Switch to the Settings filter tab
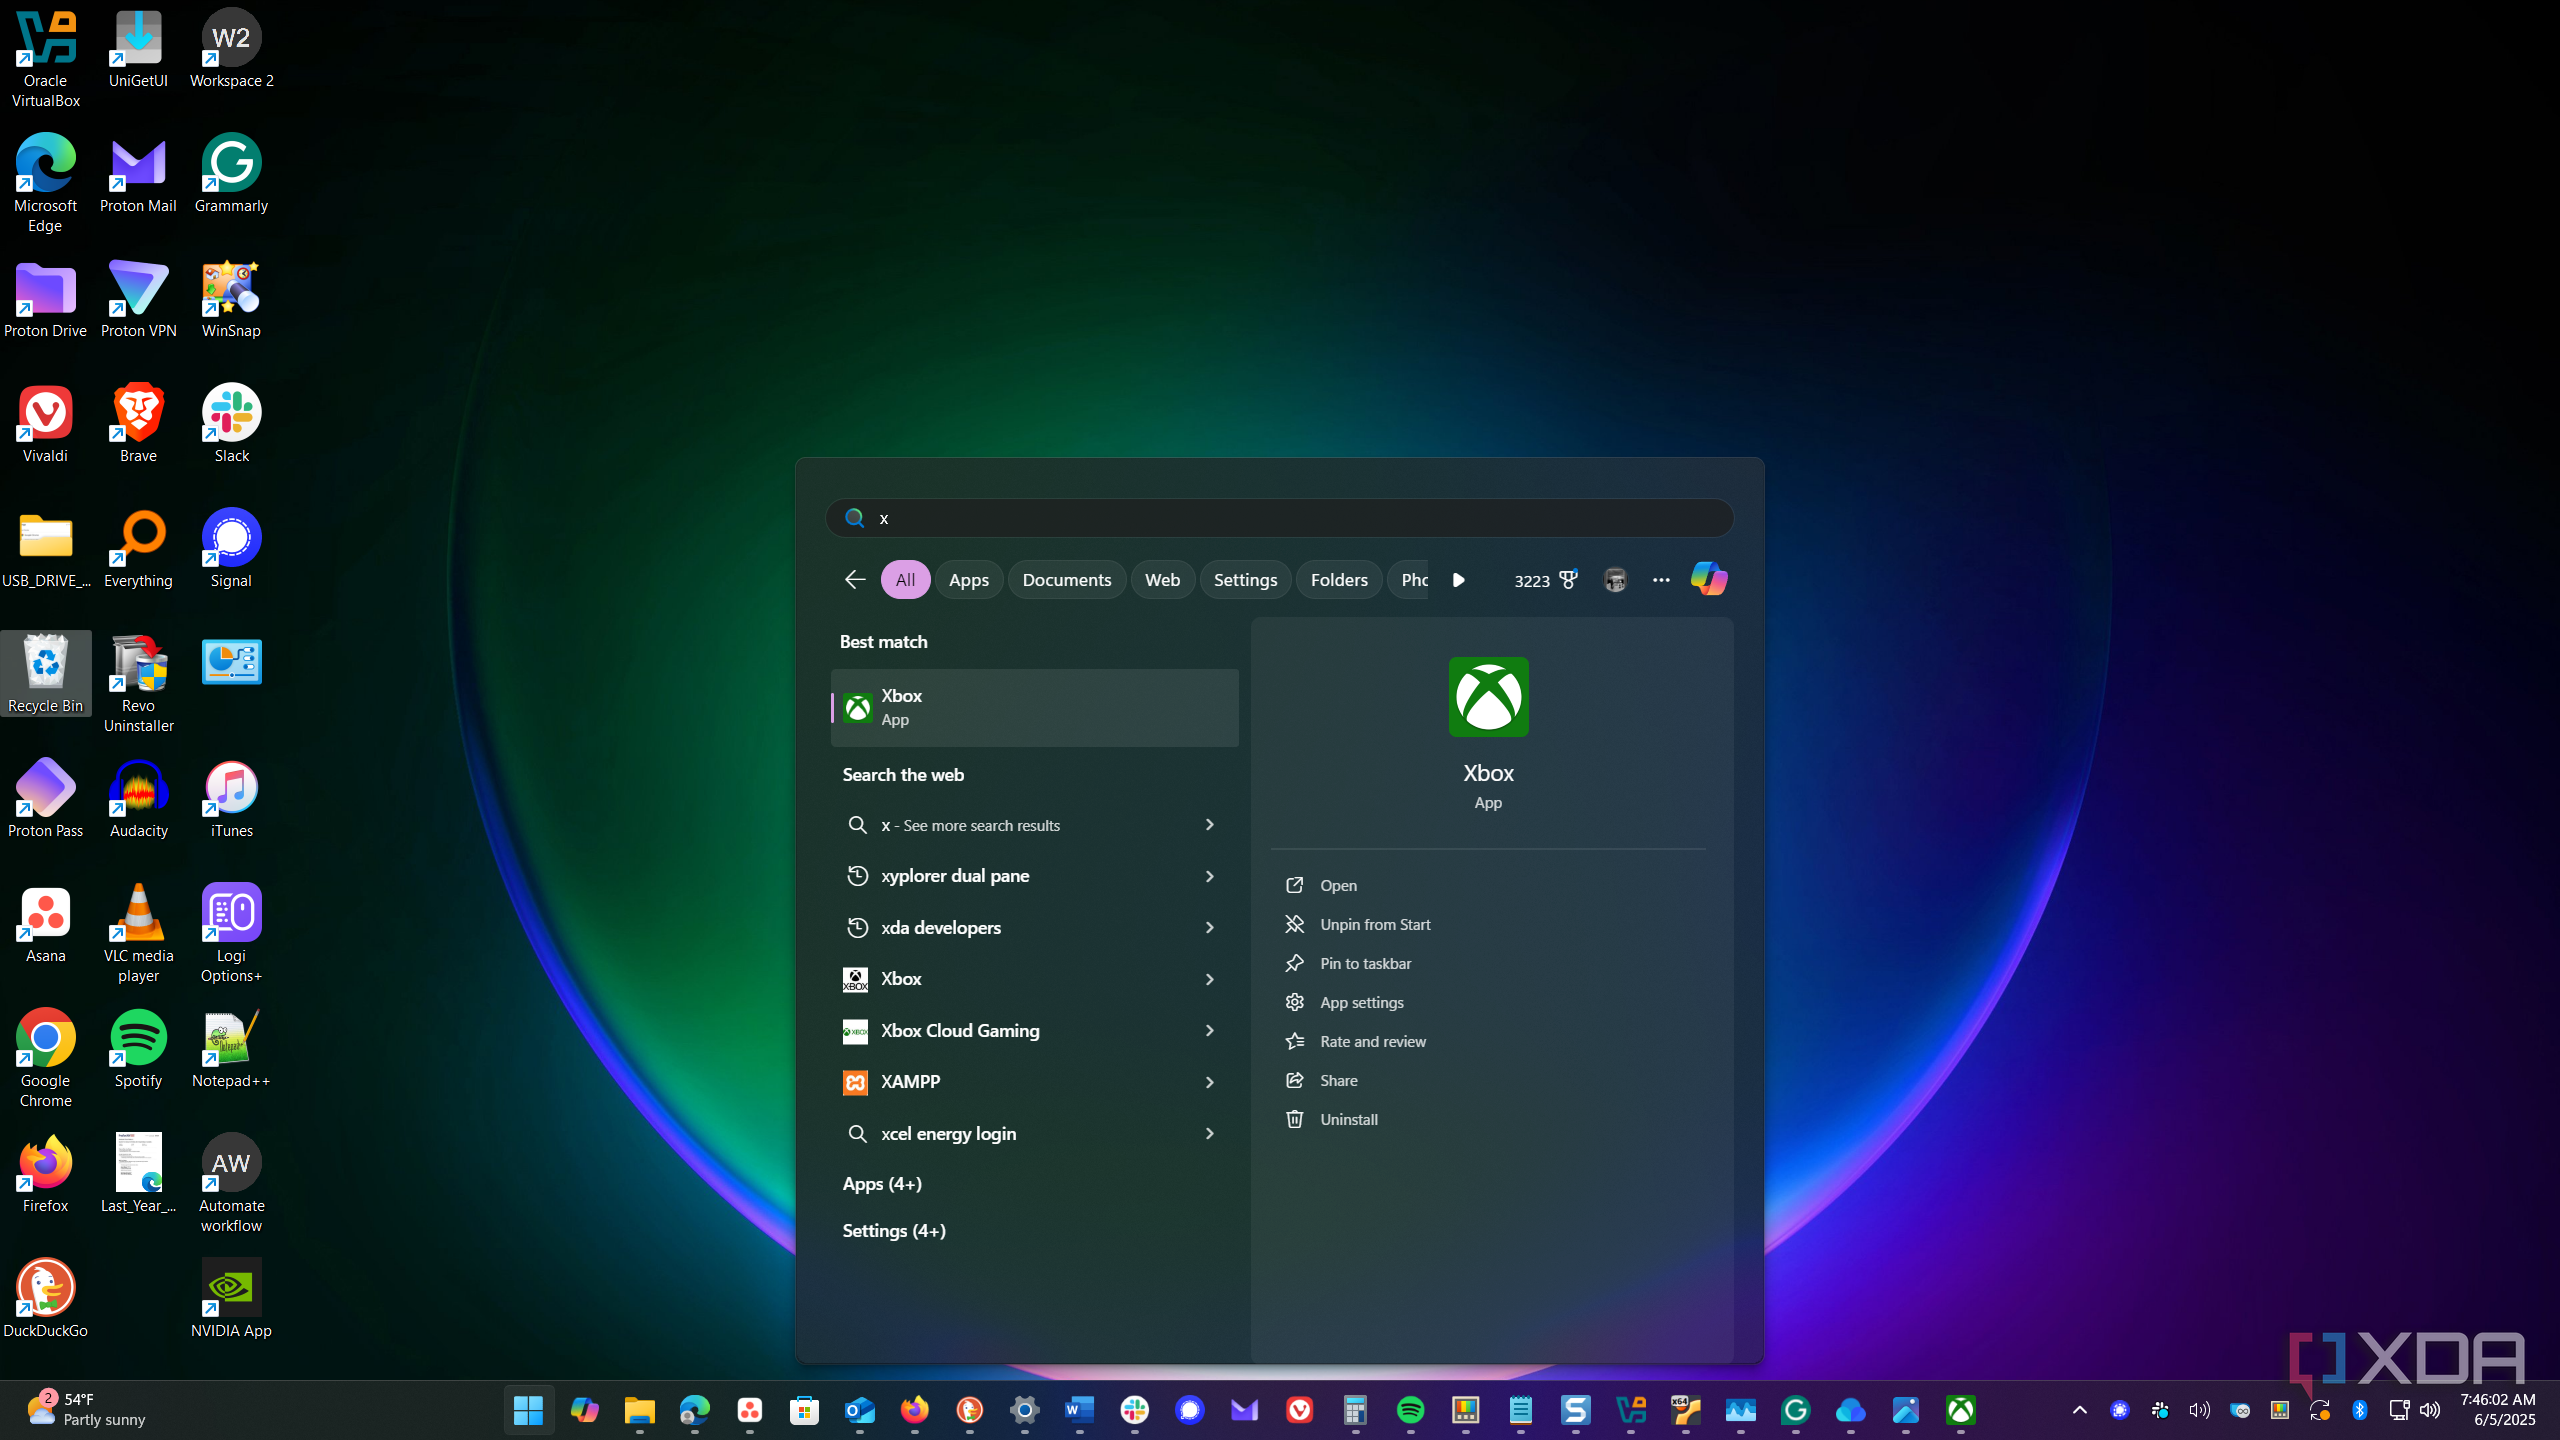Image resolution: width=2560 pixels, height=1440 pixels. [1245, 580]
